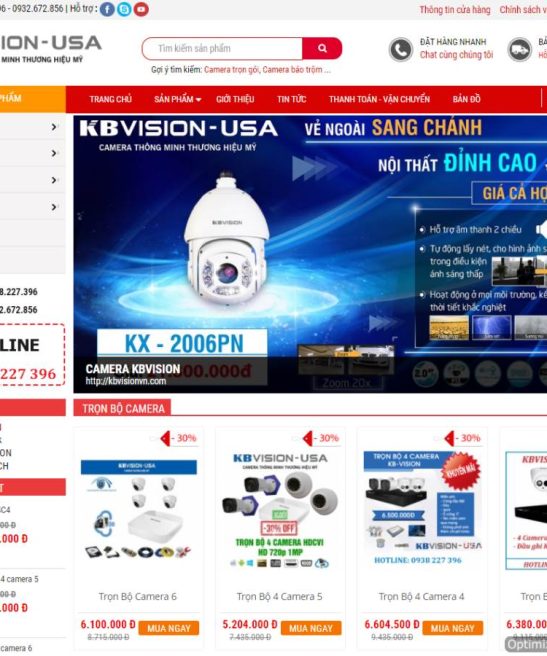This screenshot has width=547, height=656.
Task: Open the Giới thiệu menu item
Action: [x=235, y=99]
